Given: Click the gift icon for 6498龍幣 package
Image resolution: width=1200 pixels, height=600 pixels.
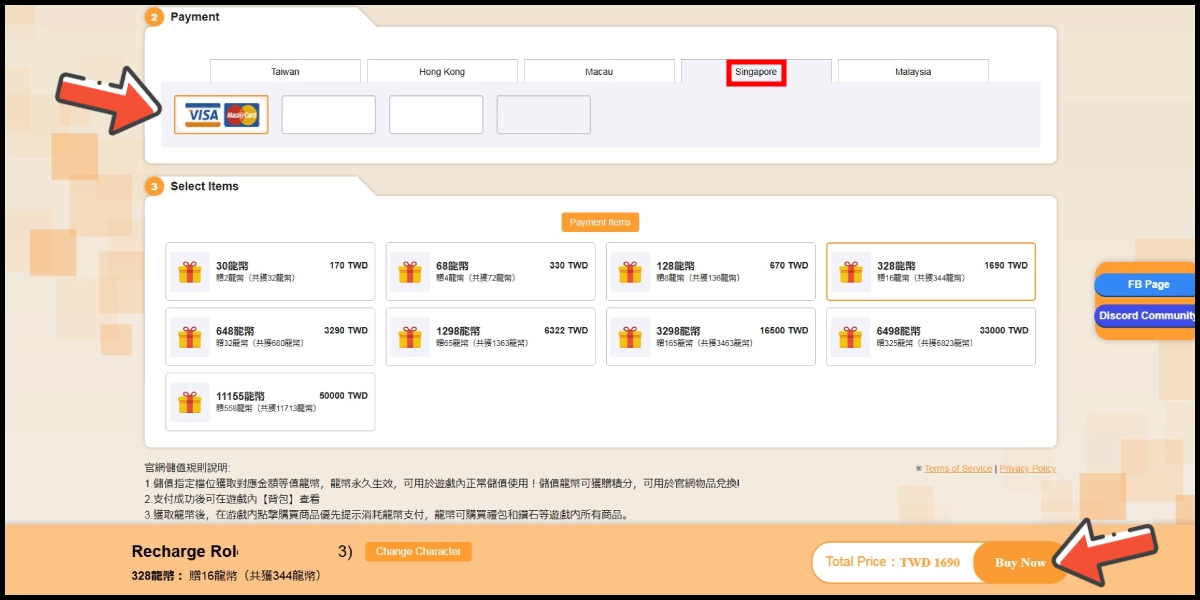Looking at the screenshot, I should click(x=850, y=337).
